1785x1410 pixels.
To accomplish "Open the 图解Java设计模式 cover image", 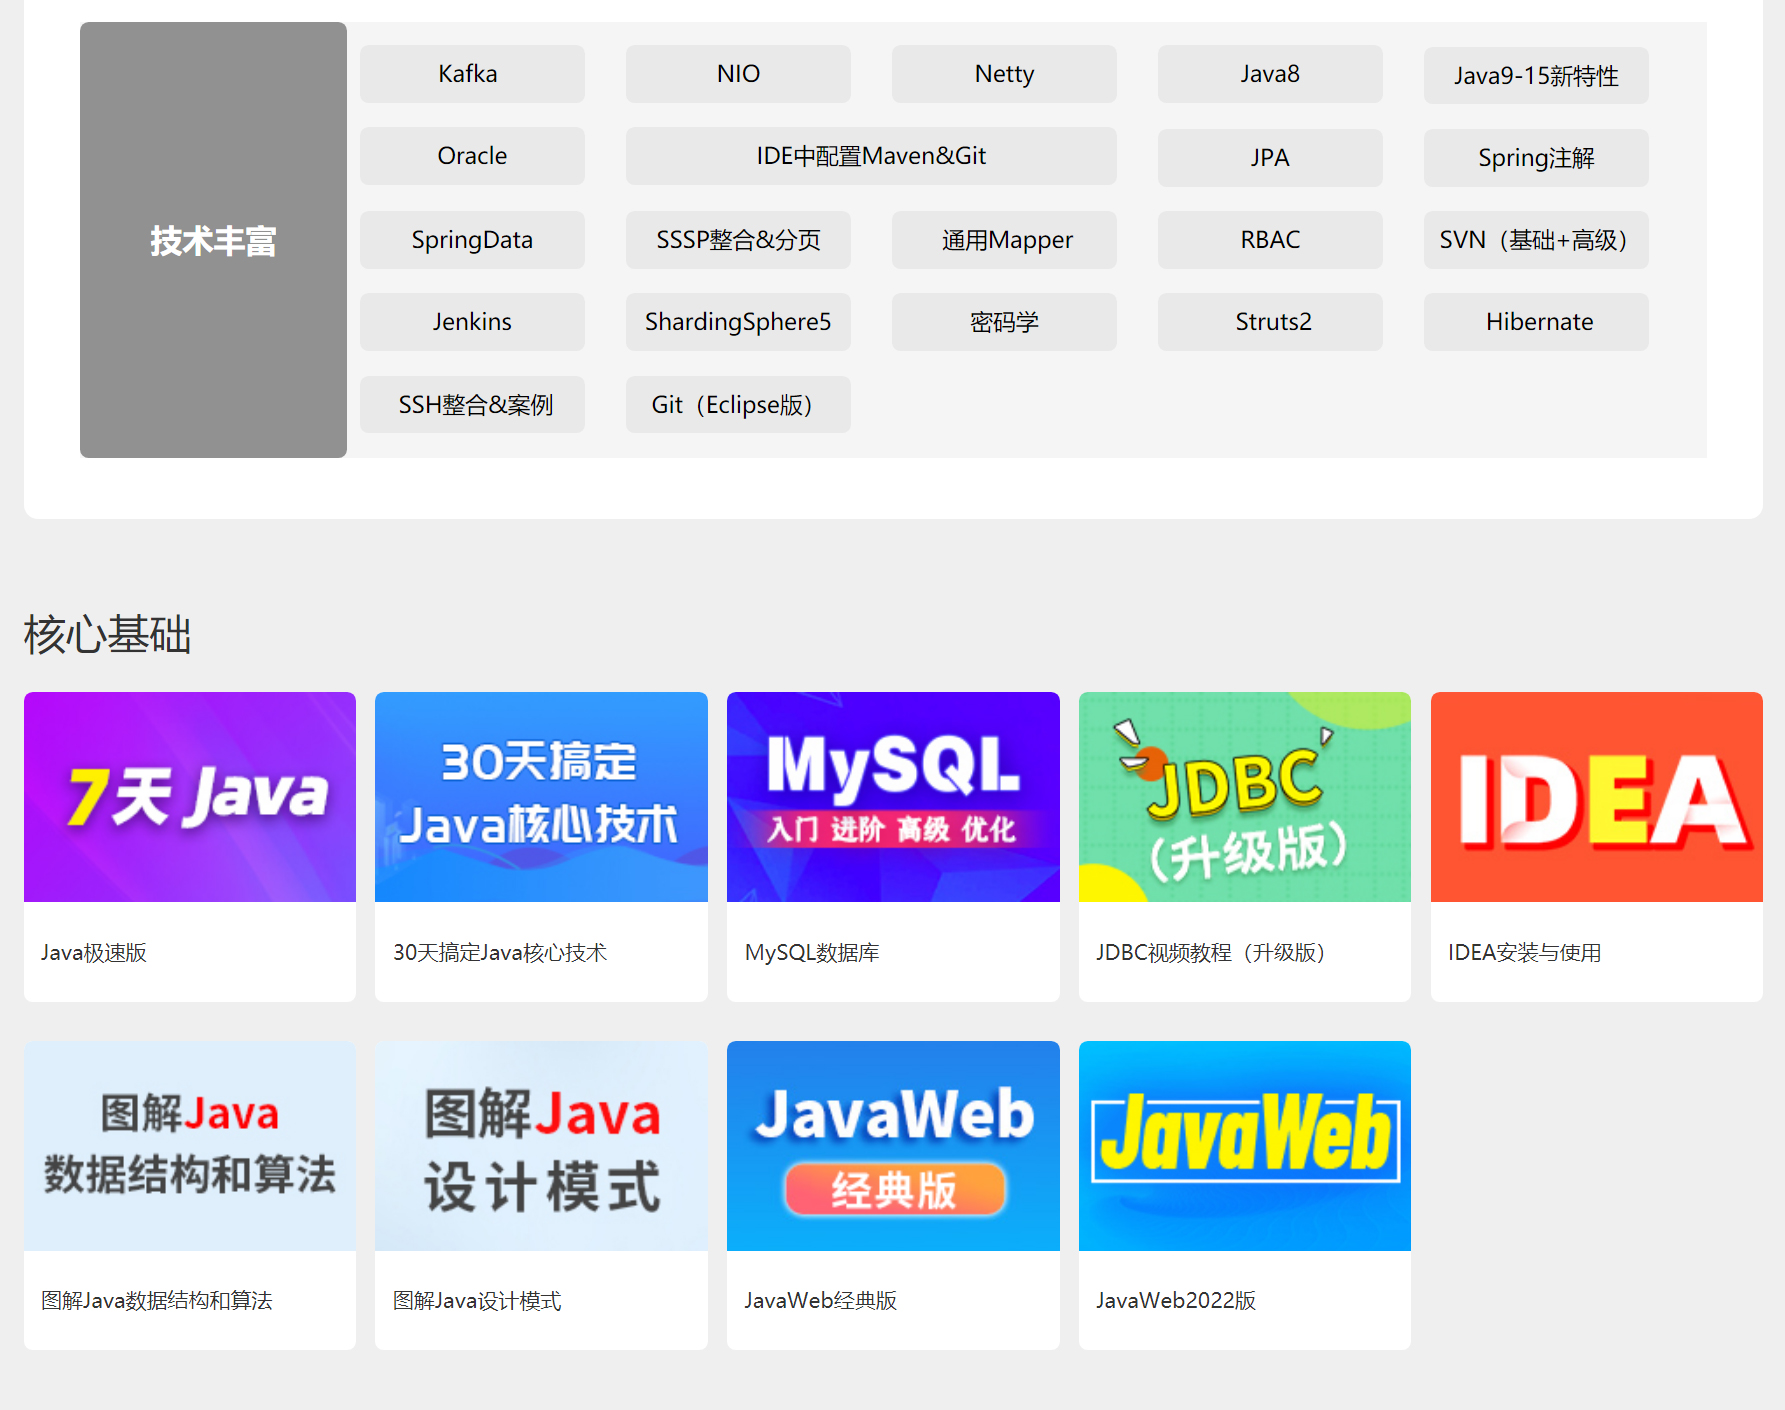I will pos(541,1146).
